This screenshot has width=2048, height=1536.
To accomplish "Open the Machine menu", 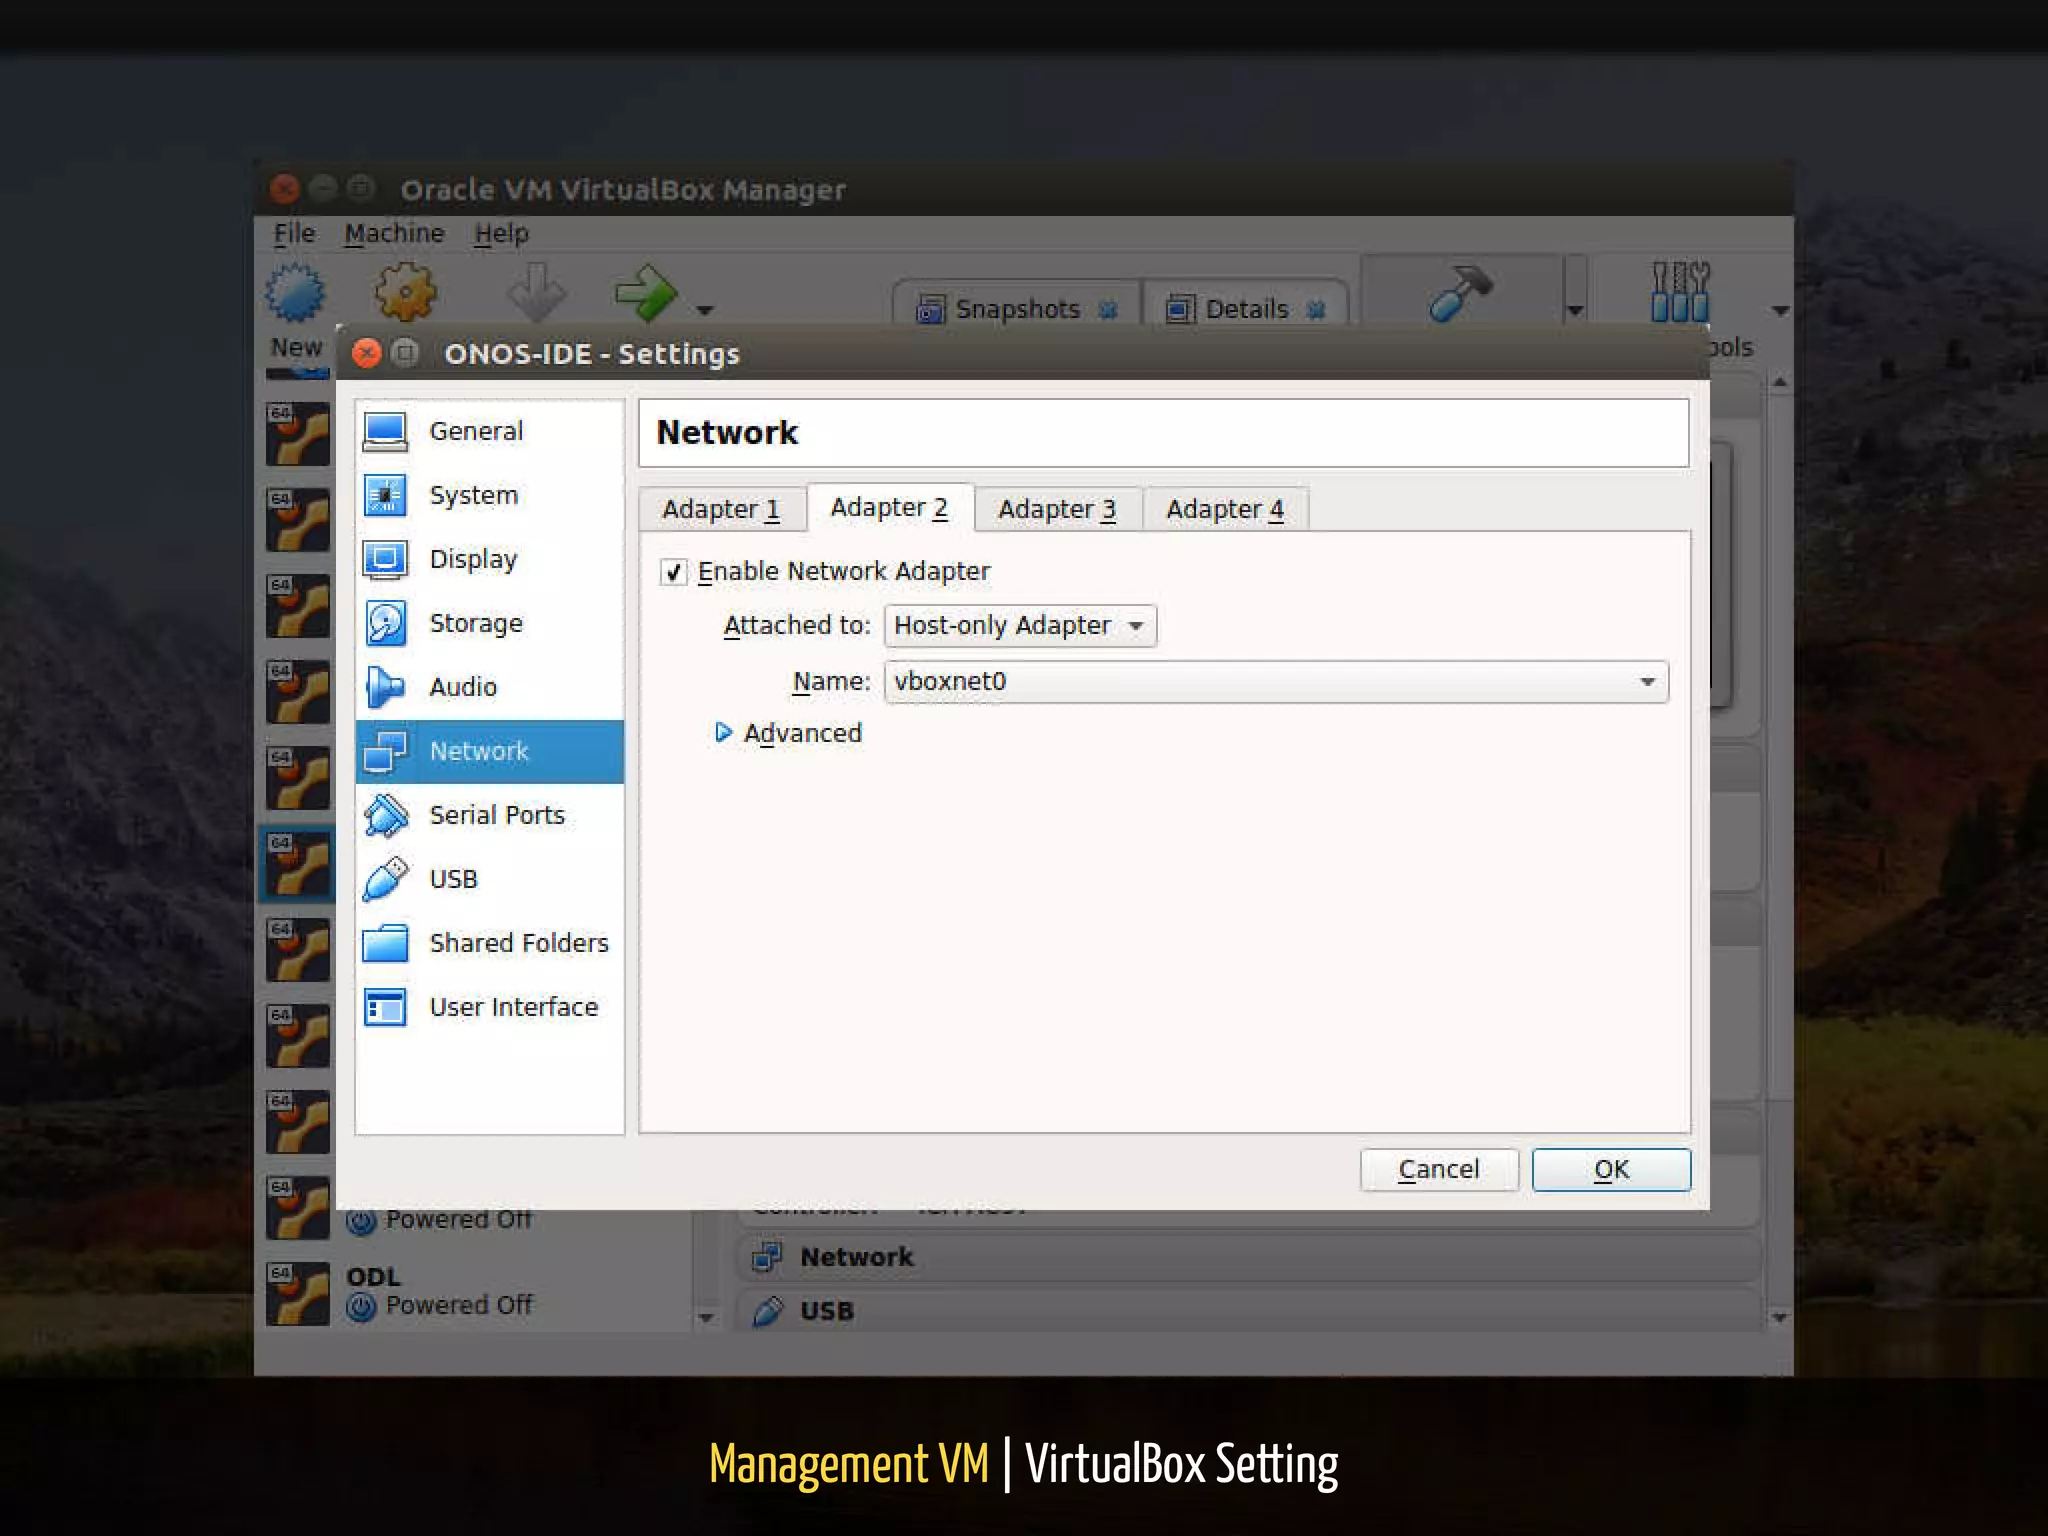I will pos(394,234).
